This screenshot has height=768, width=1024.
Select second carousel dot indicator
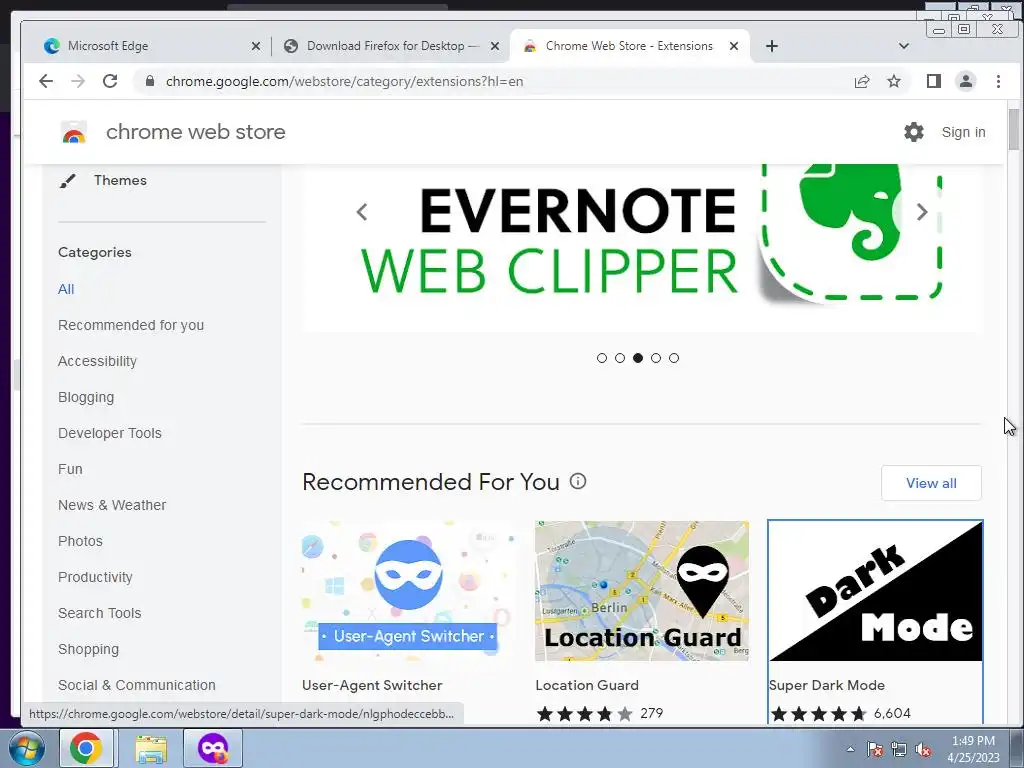pos(620,358)
